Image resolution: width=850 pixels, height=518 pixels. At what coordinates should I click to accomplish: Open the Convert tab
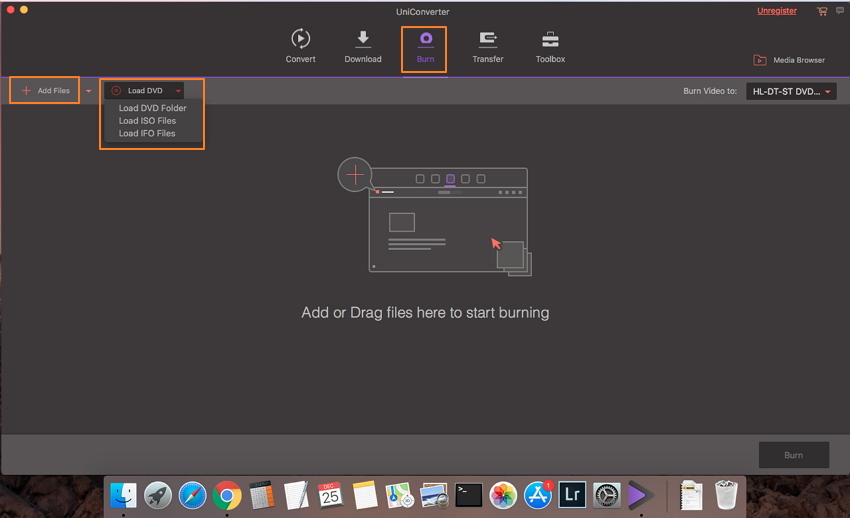coord(300,46)
